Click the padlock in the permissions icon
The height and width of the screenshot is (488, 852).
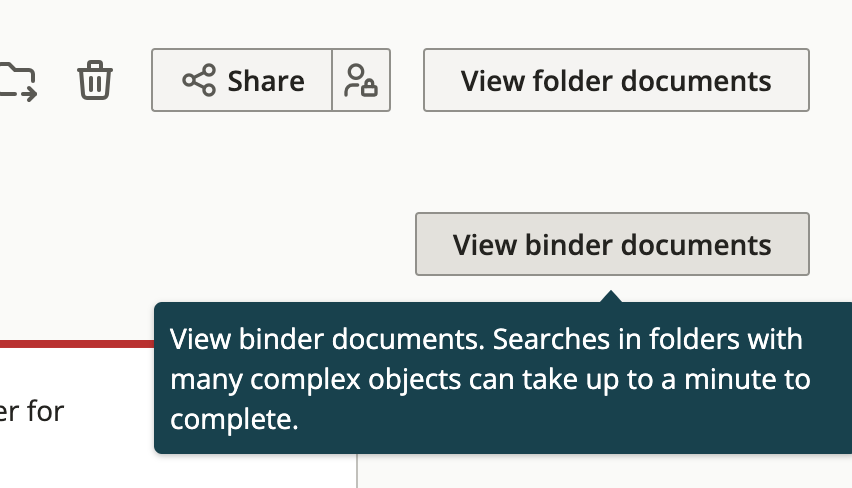tap(369, 87)
